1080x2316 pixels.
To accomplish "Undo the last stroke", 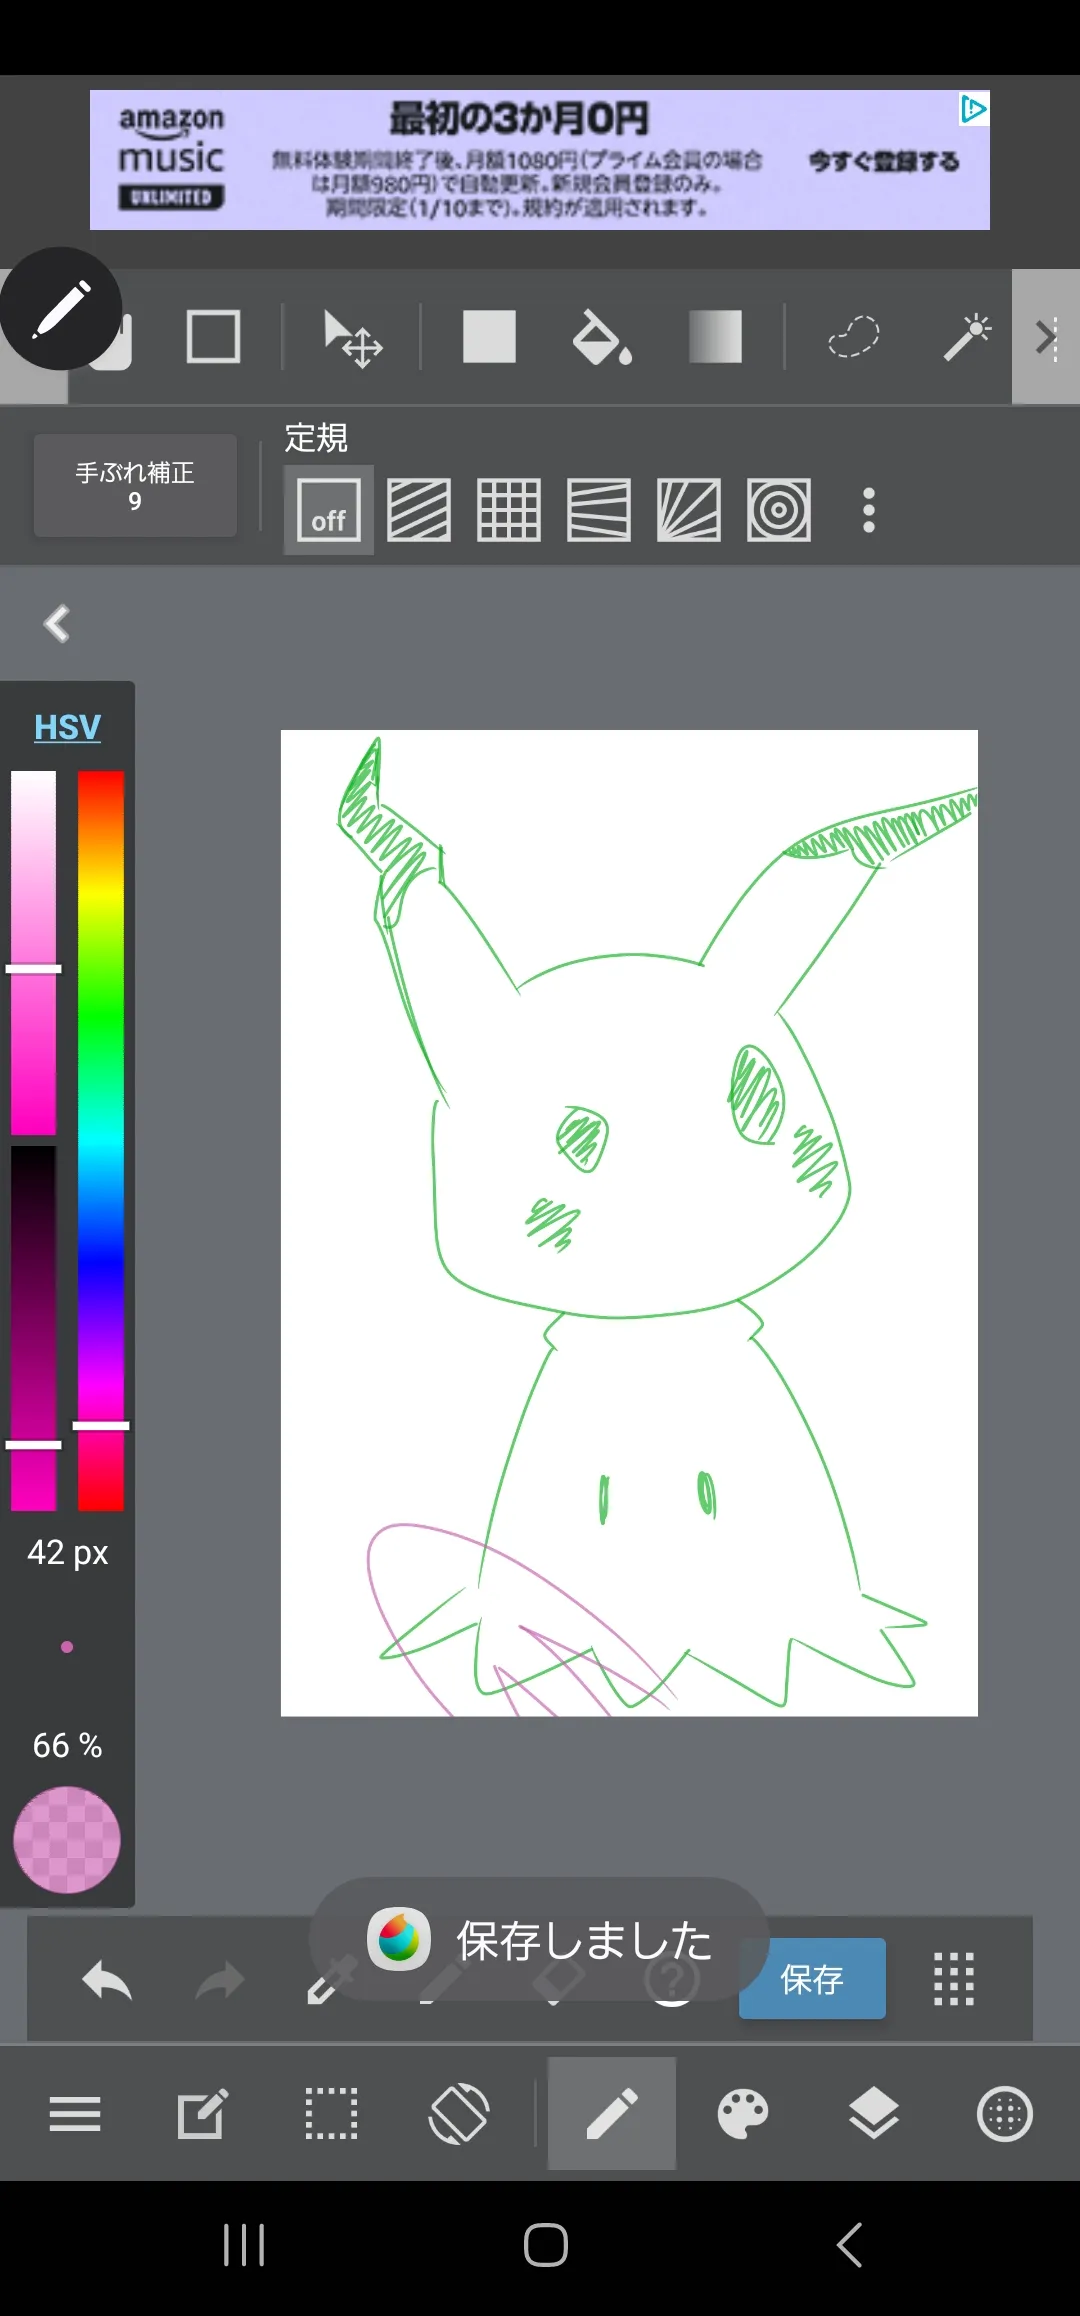I will pos(107,1980).
